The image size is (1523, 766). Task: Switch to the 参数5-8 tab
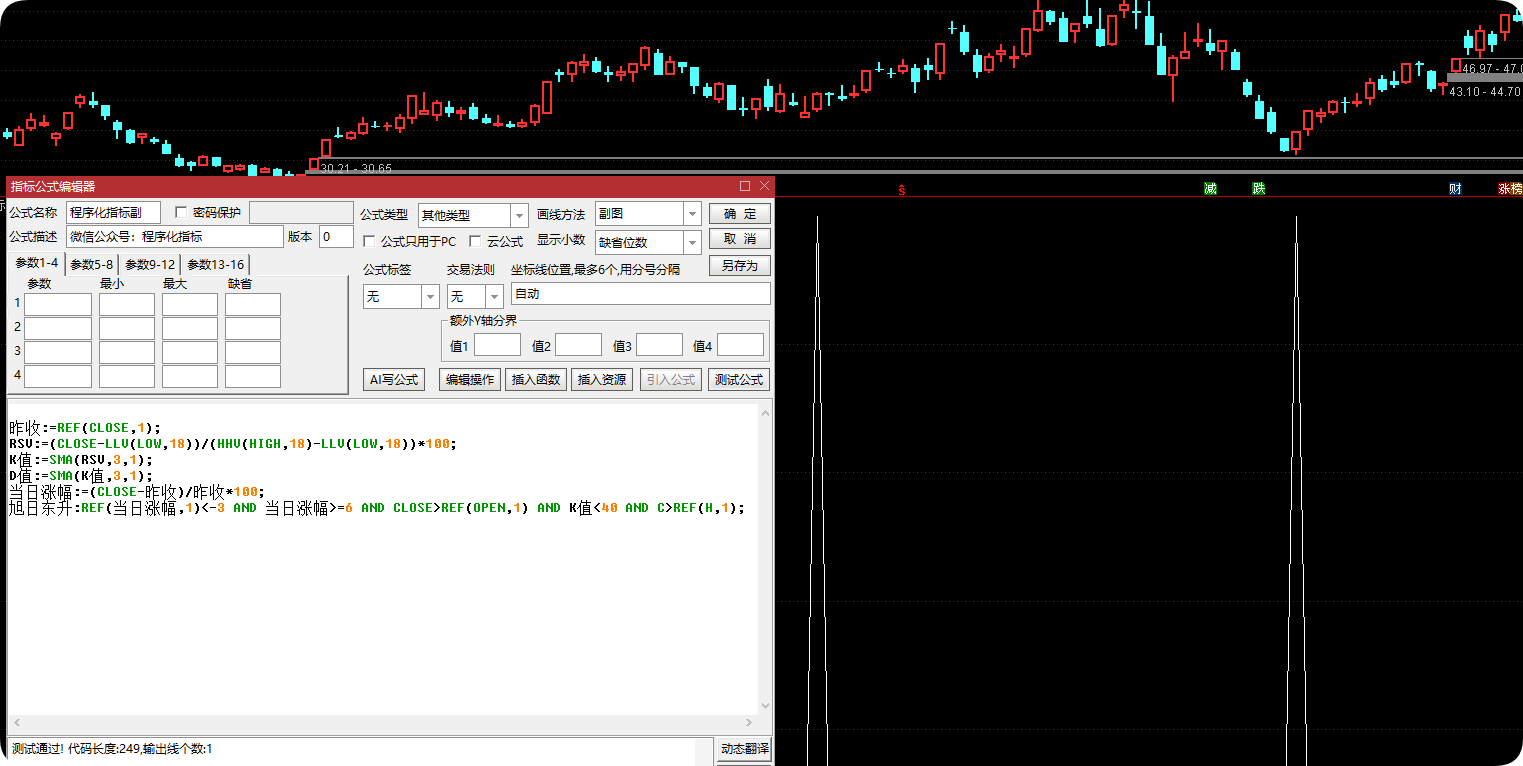click(92, 265)
